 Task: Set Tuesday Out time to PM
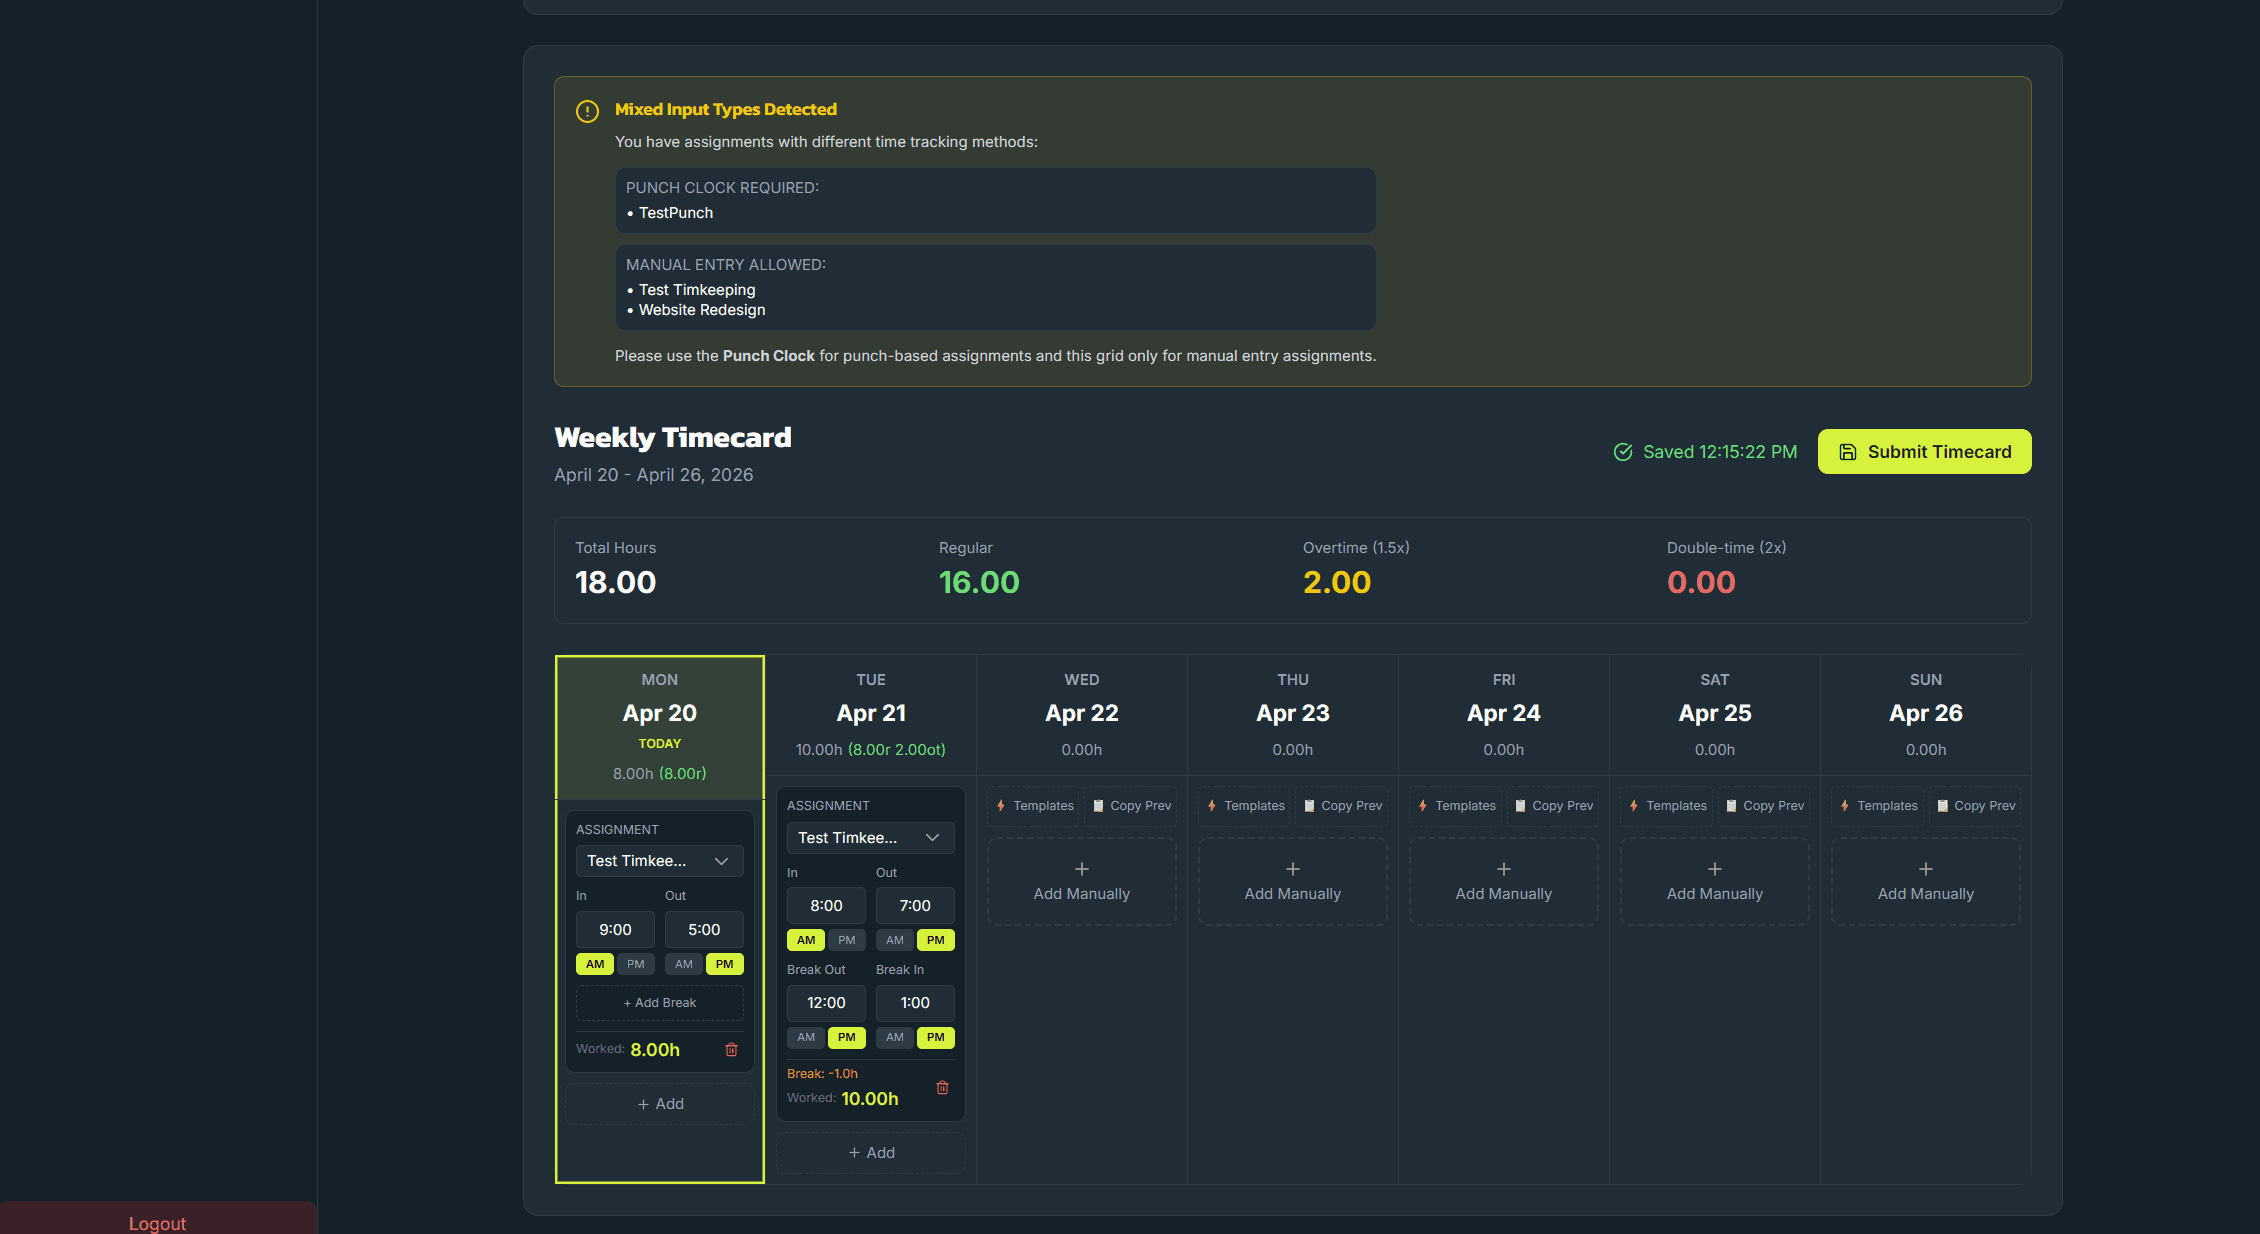[936, 940]
